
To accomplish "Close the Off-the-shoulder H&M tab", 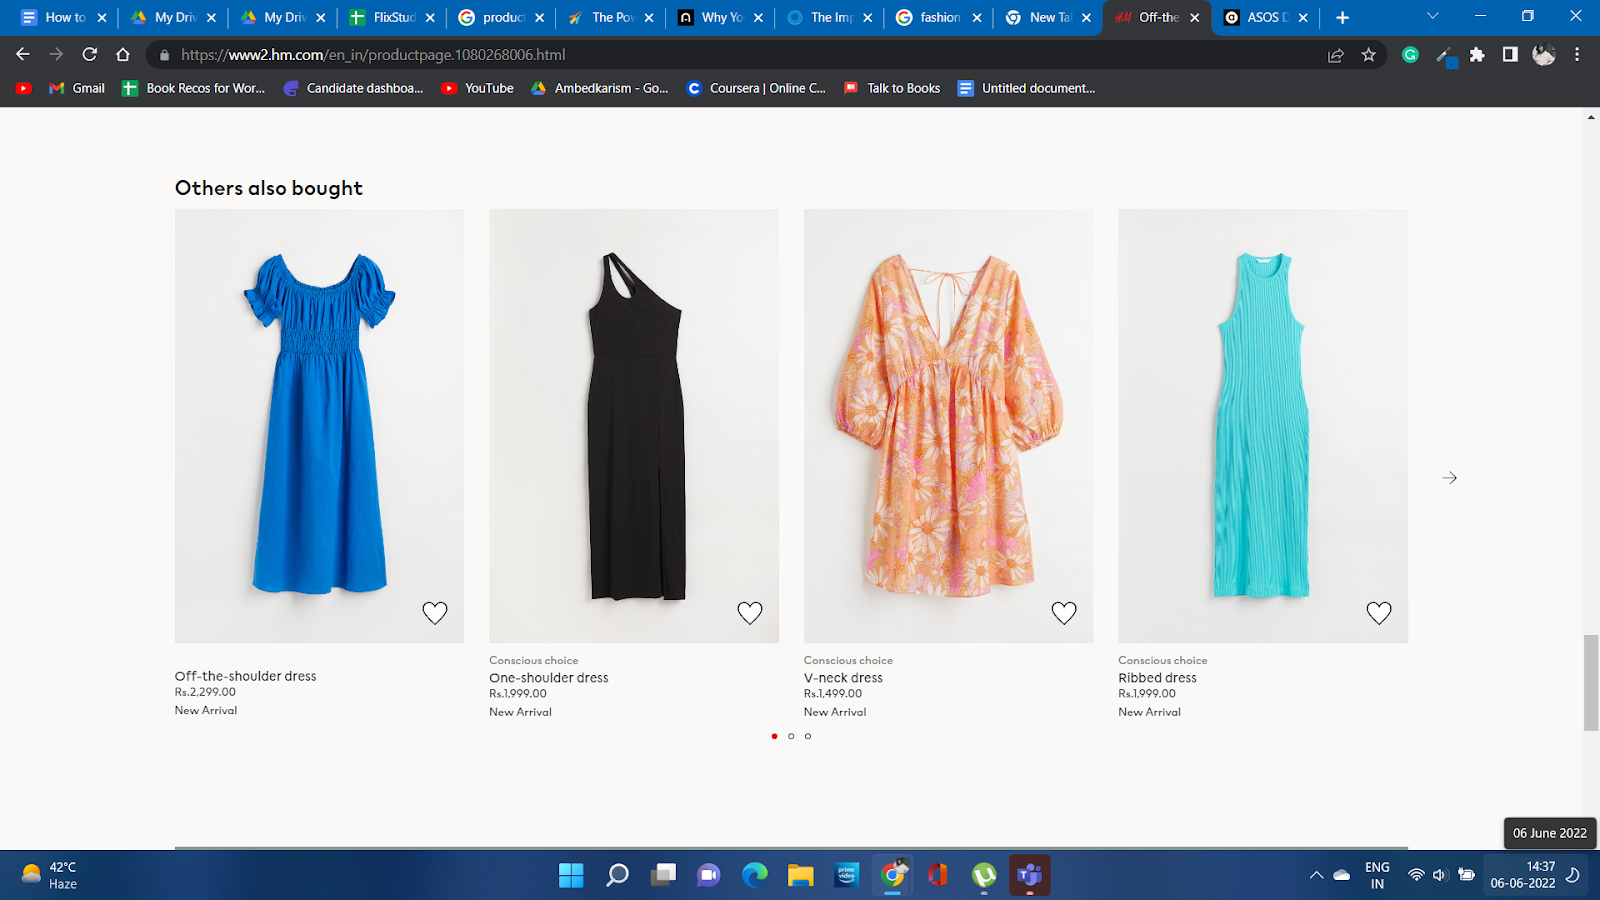I will coord(1194,17).
